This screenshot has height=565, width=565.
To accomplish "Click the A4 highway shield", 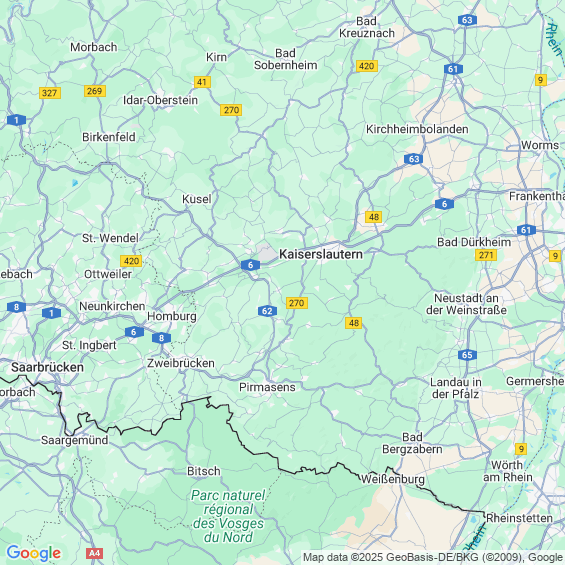I will click(x=94, y=553).
